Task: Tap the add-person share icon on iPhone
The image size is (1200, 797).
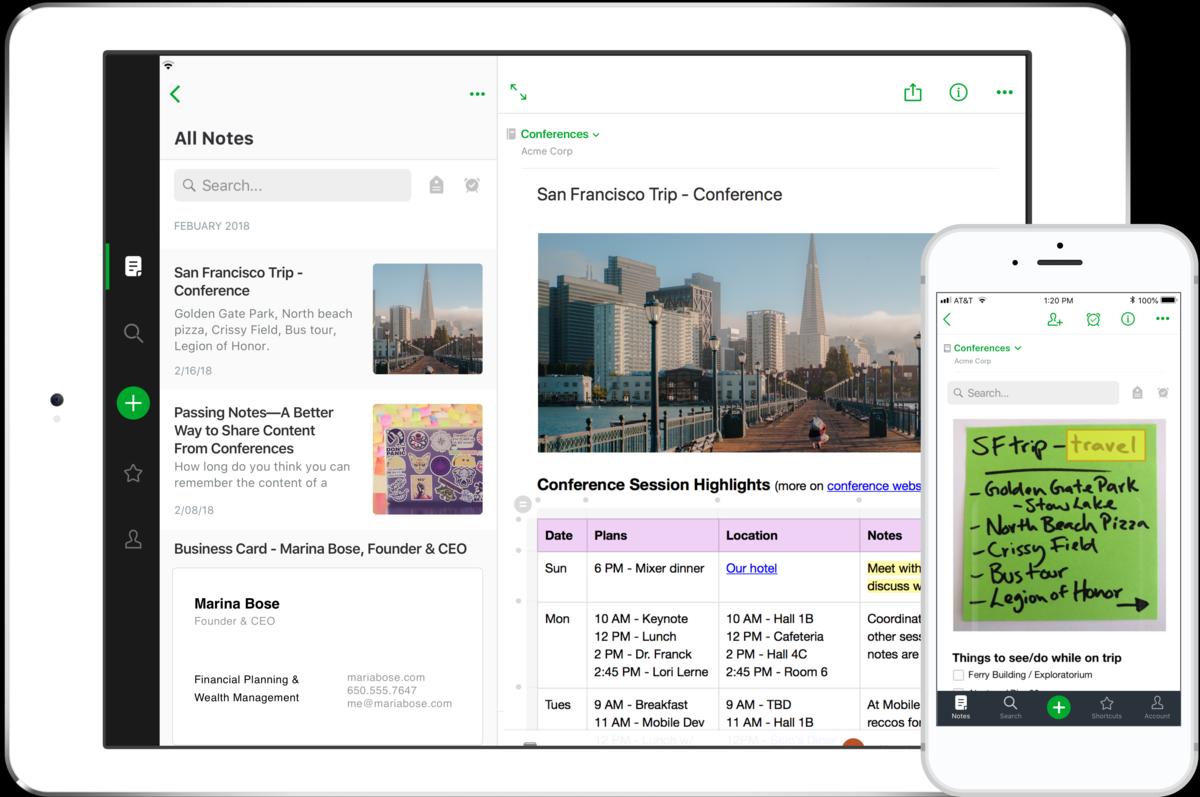Action: click(x=1055, y=319)
